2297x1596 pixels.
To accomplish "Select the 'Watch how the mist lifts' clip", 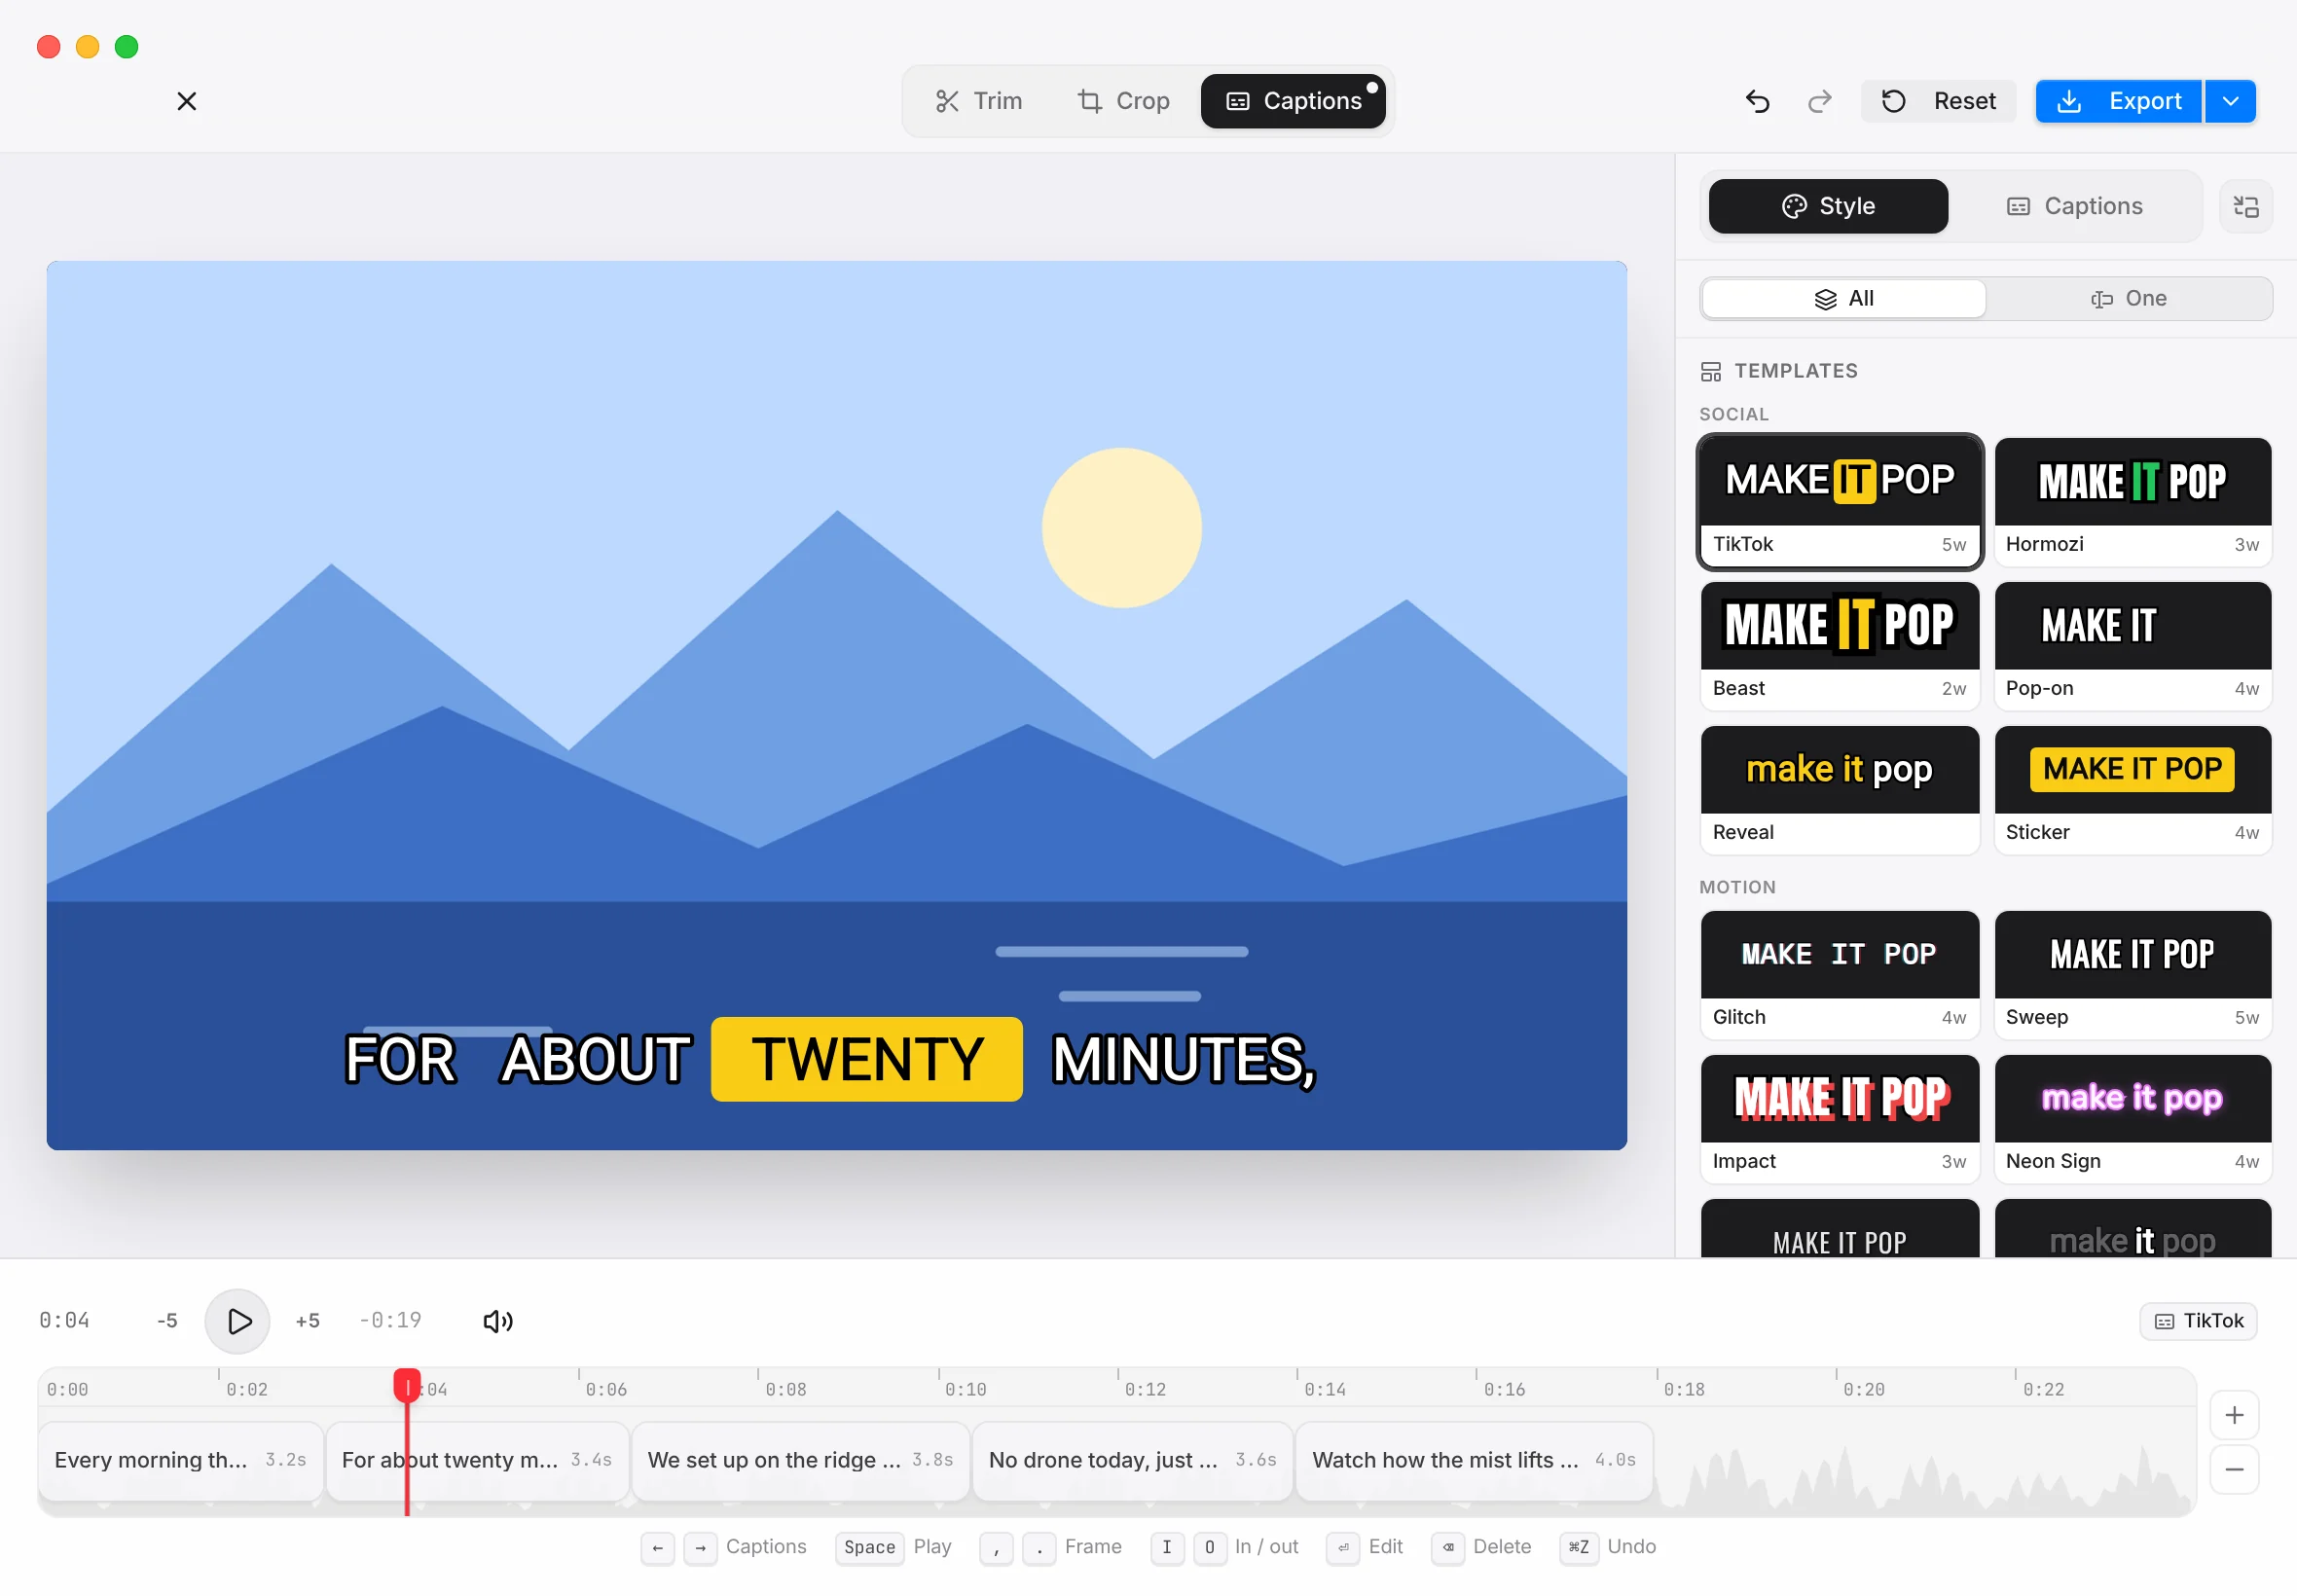I will click(x=1474, y=1460).
